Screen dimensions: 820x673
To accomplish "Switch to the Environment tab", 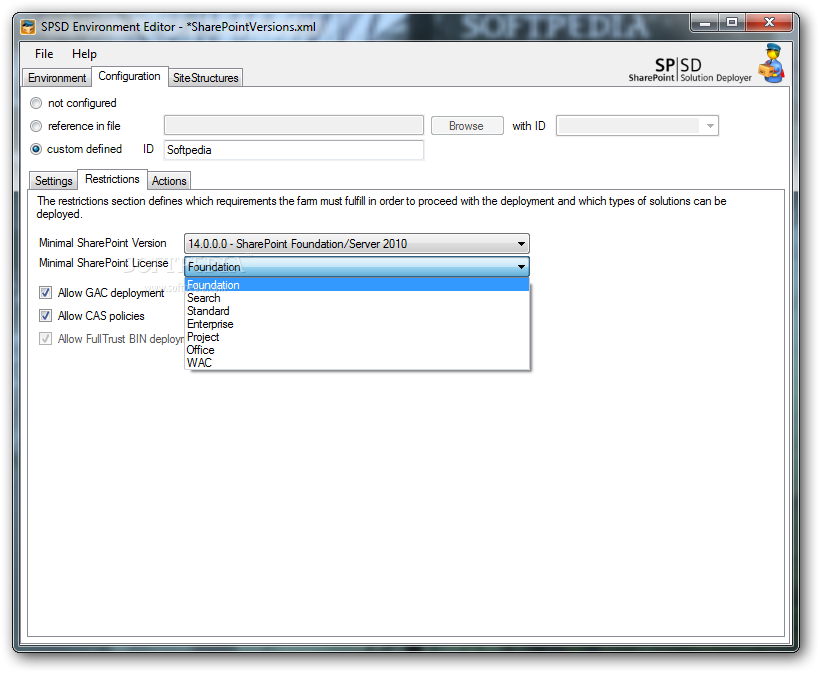I will click(x=57, y=78).
